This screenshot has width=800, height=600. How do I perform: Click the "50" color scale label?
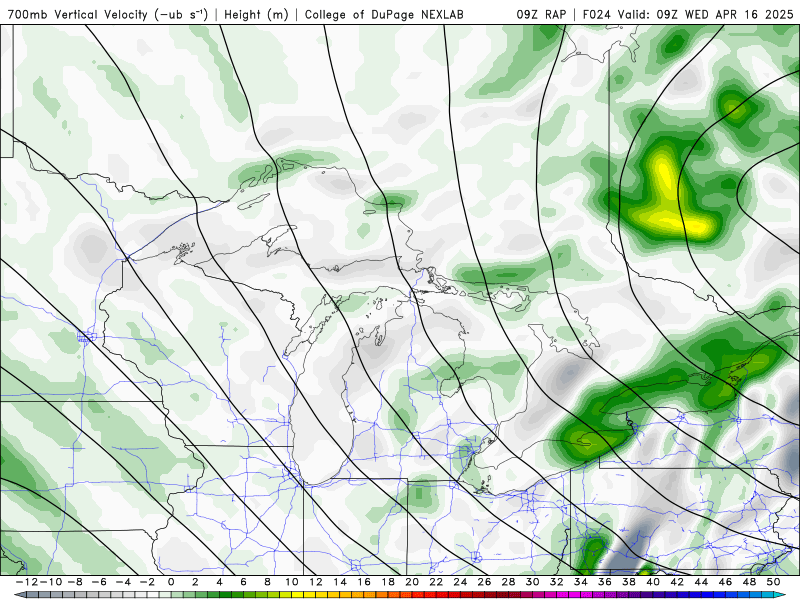(773, 582)
